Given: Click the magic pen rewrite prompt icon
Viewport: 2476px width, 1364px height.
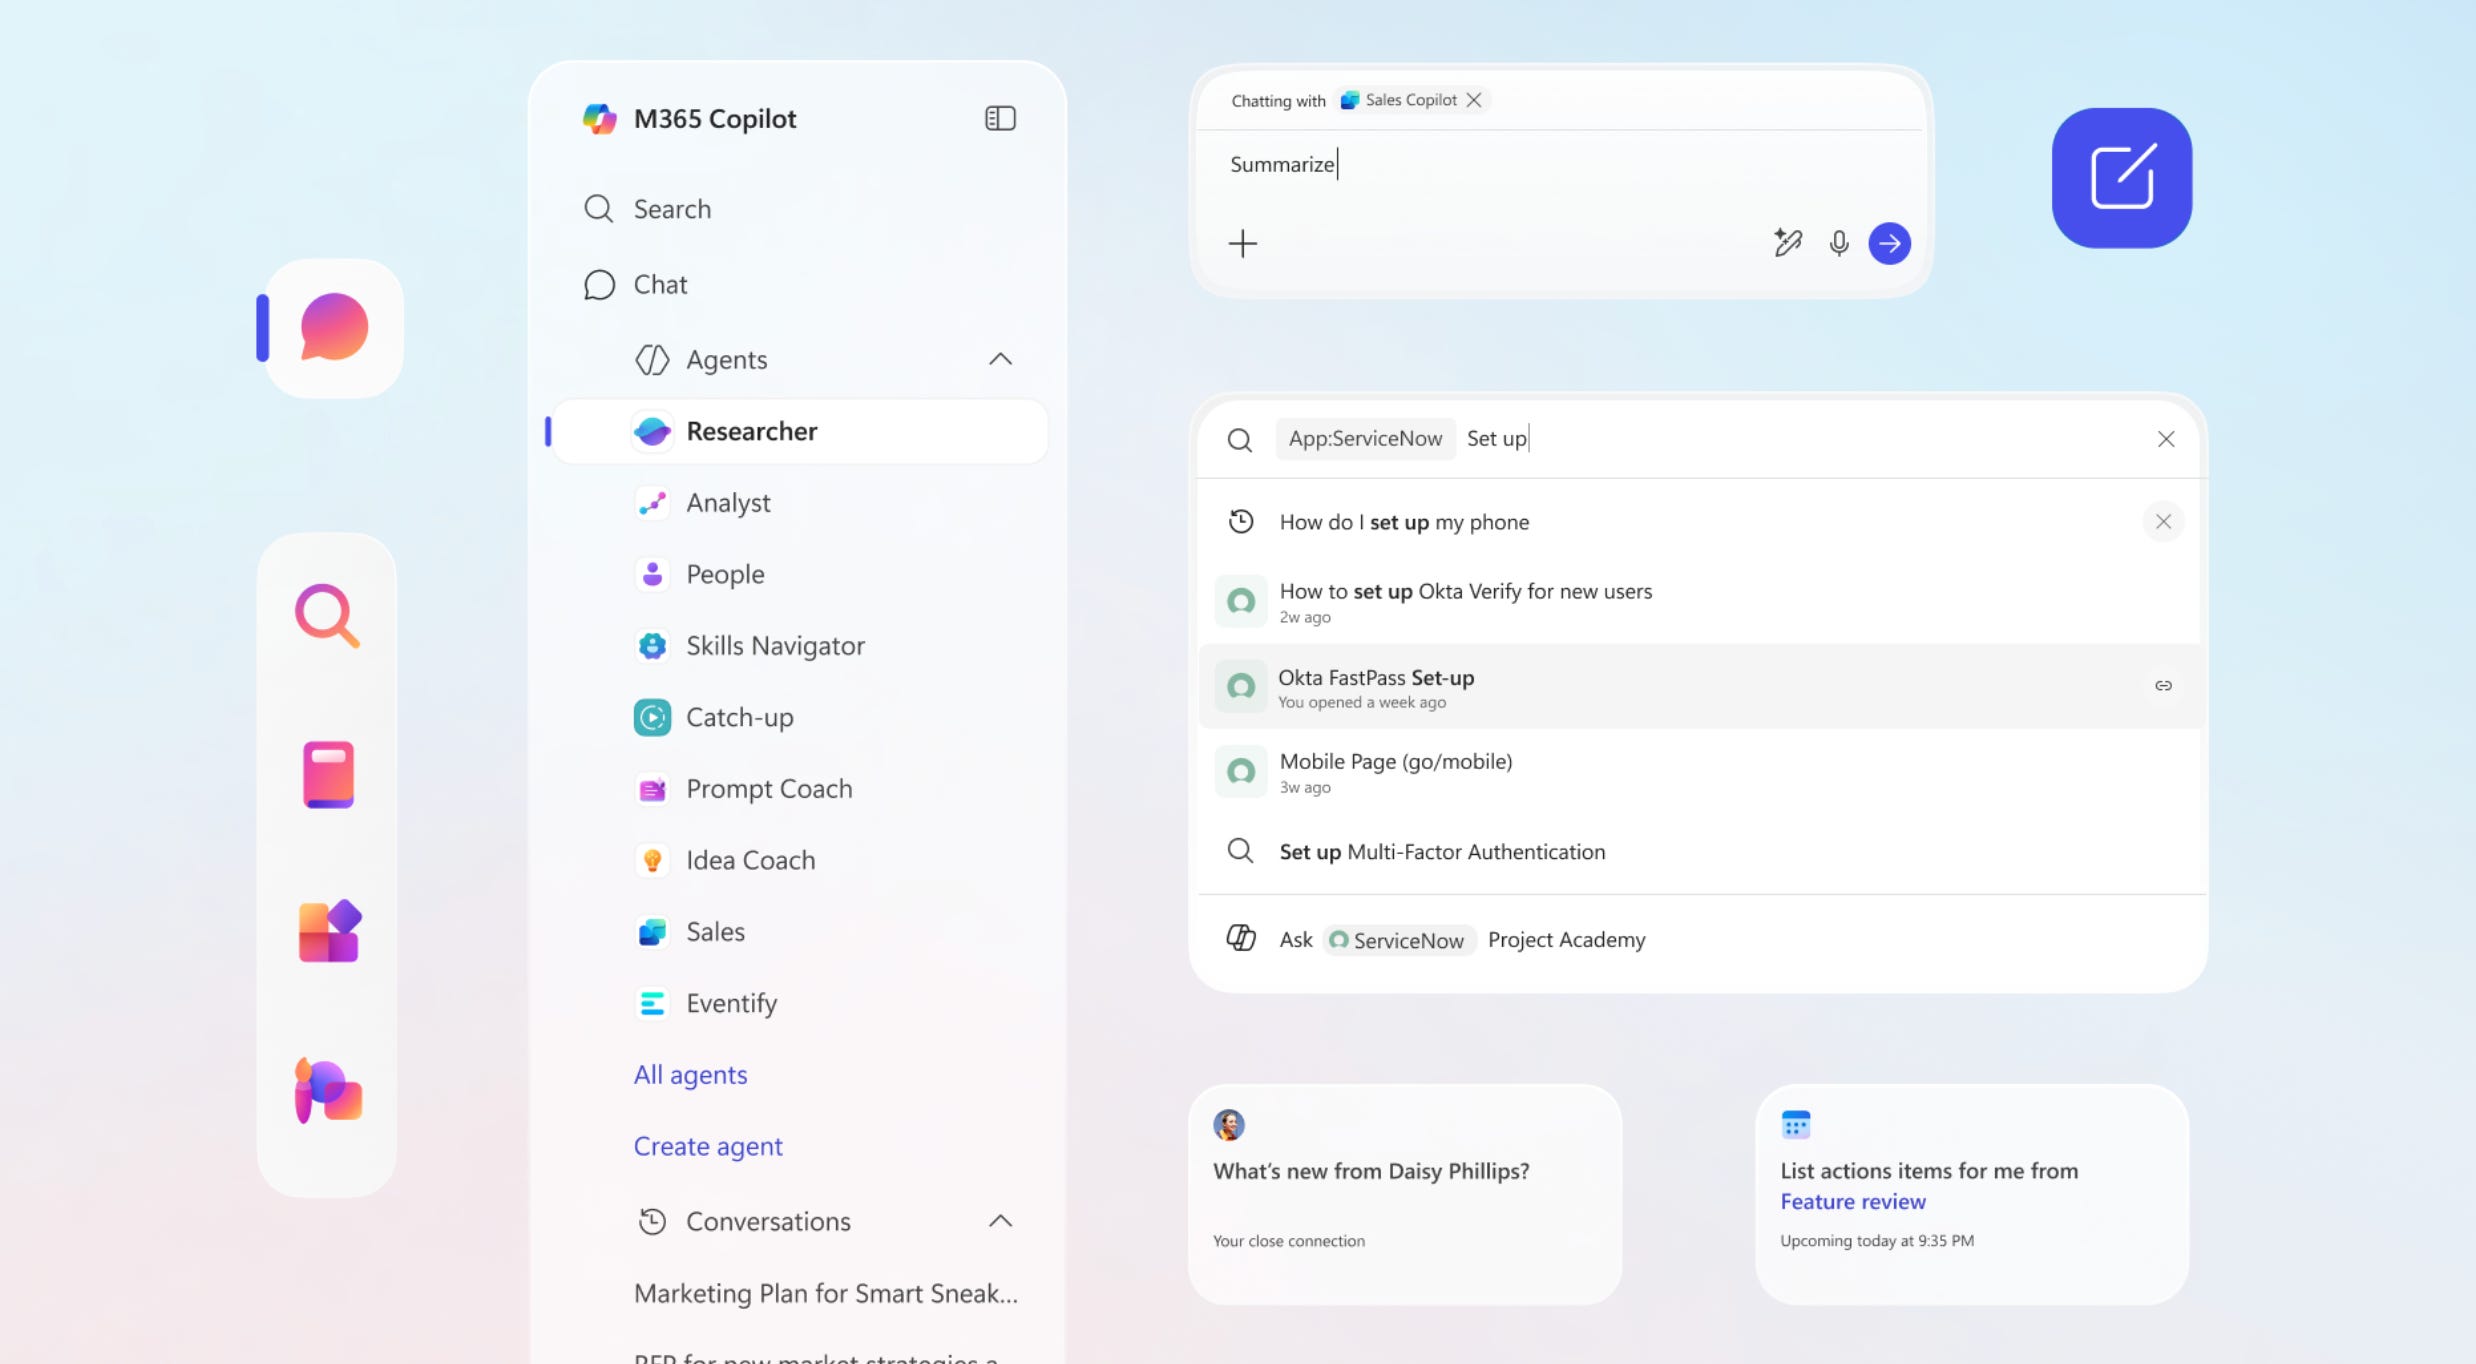Looking at the screenshot, I should [x=1787, y=243].
